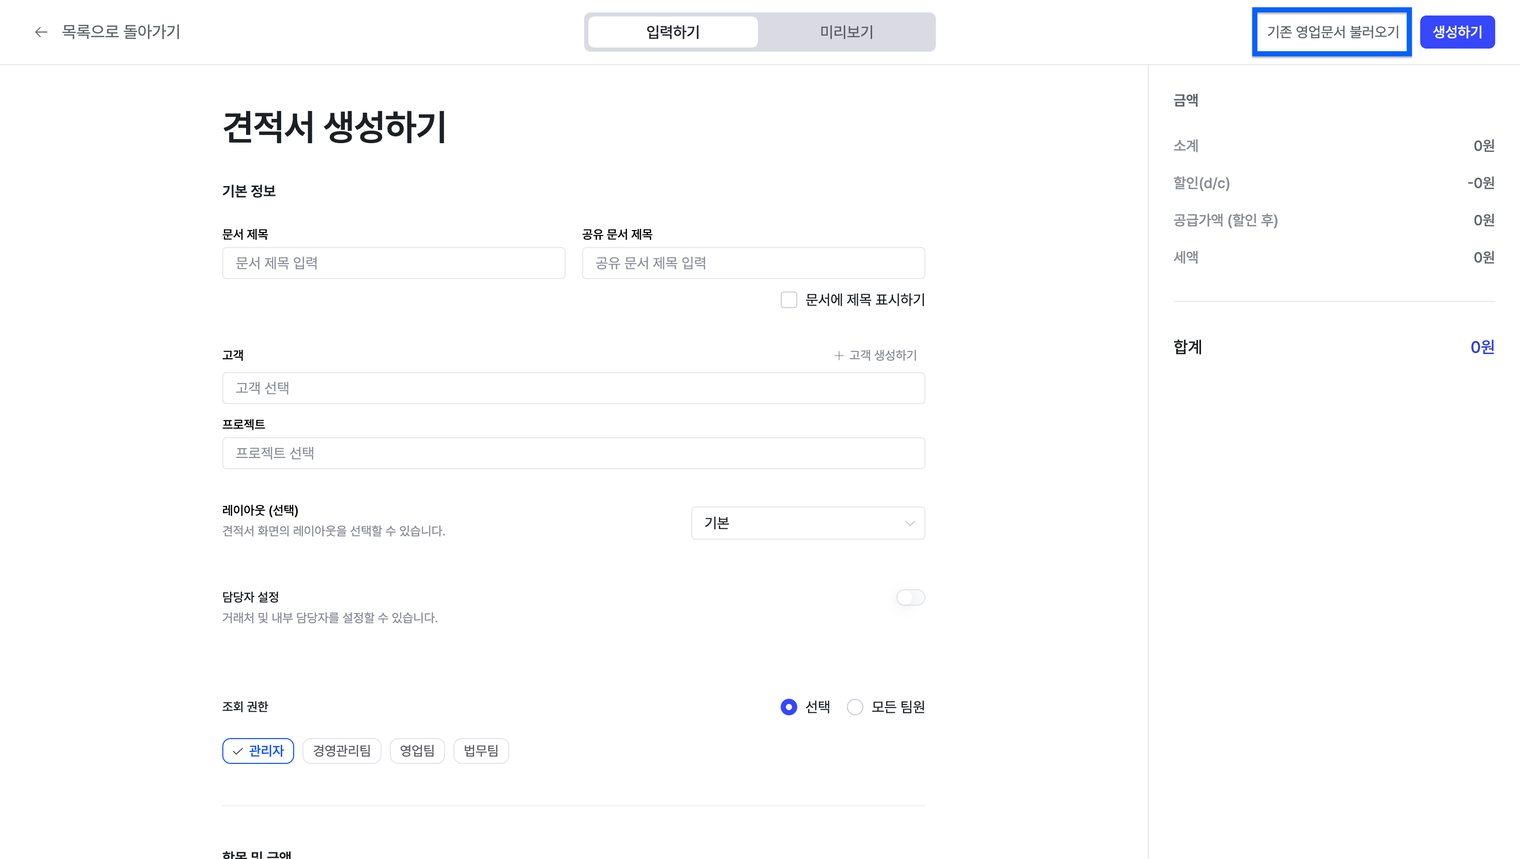Focus the 문서 제목 입력 field

pos(393,263)
